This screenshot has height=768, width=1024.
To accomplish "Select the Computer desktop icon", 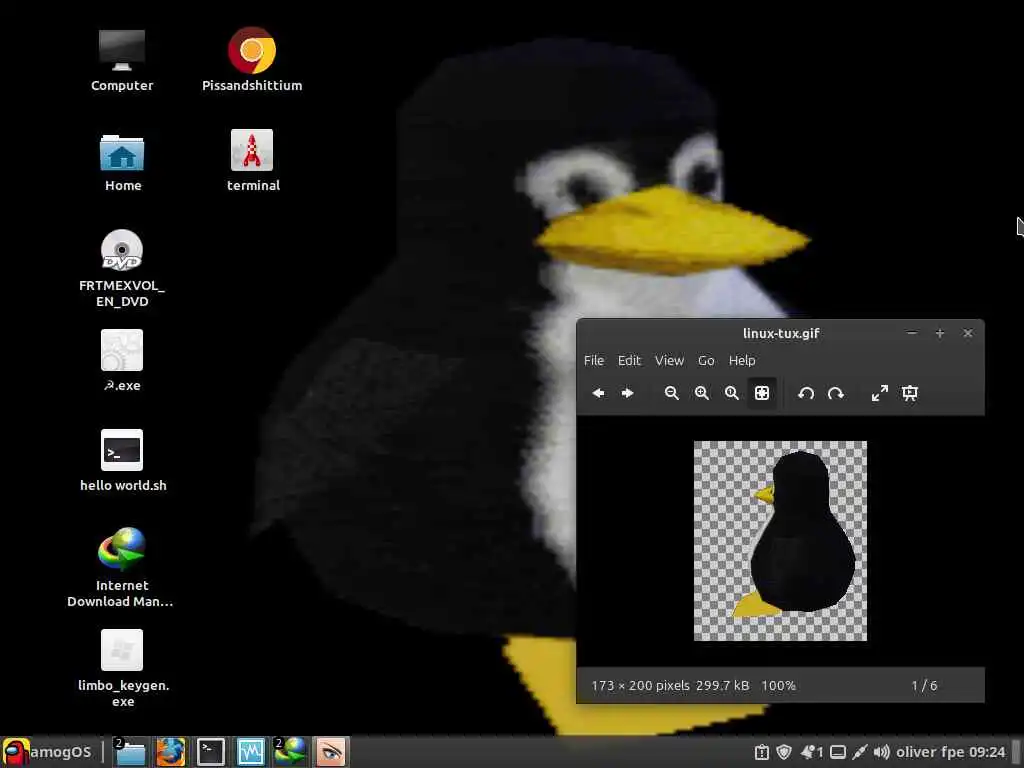I will [x=122, y=60].
